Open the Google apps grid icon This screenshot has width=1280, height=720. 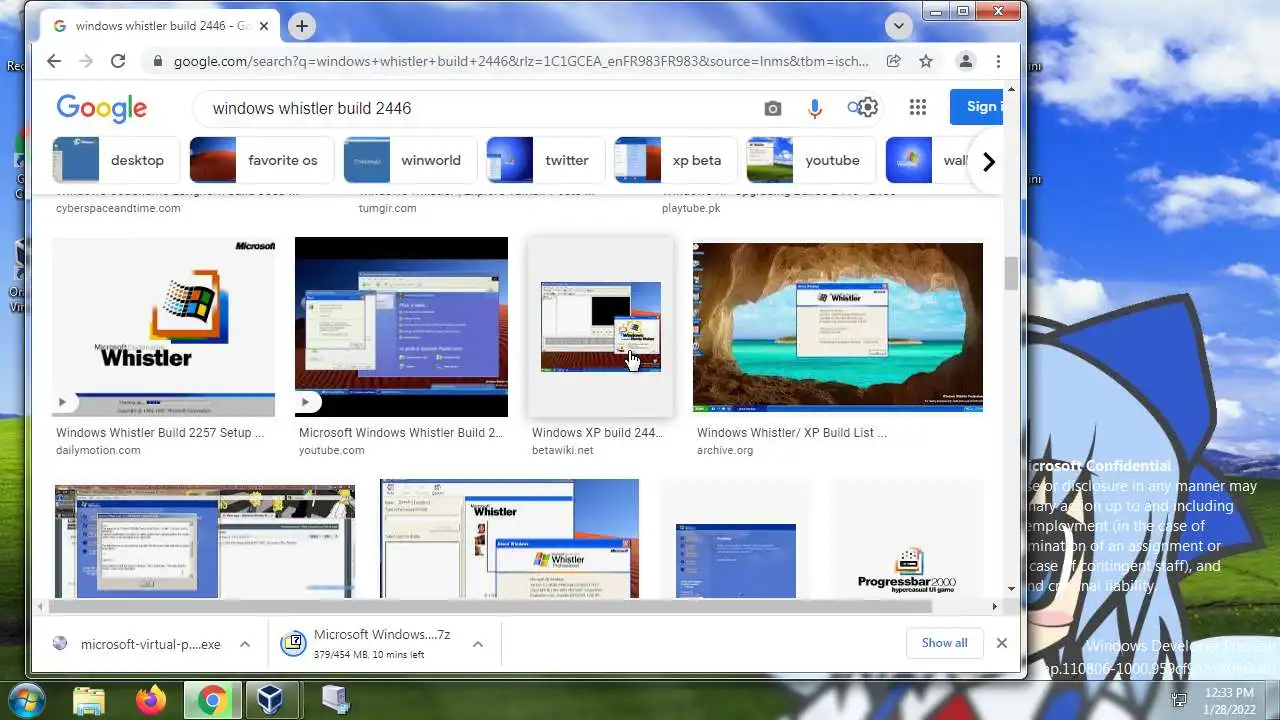tap(917, 107)
